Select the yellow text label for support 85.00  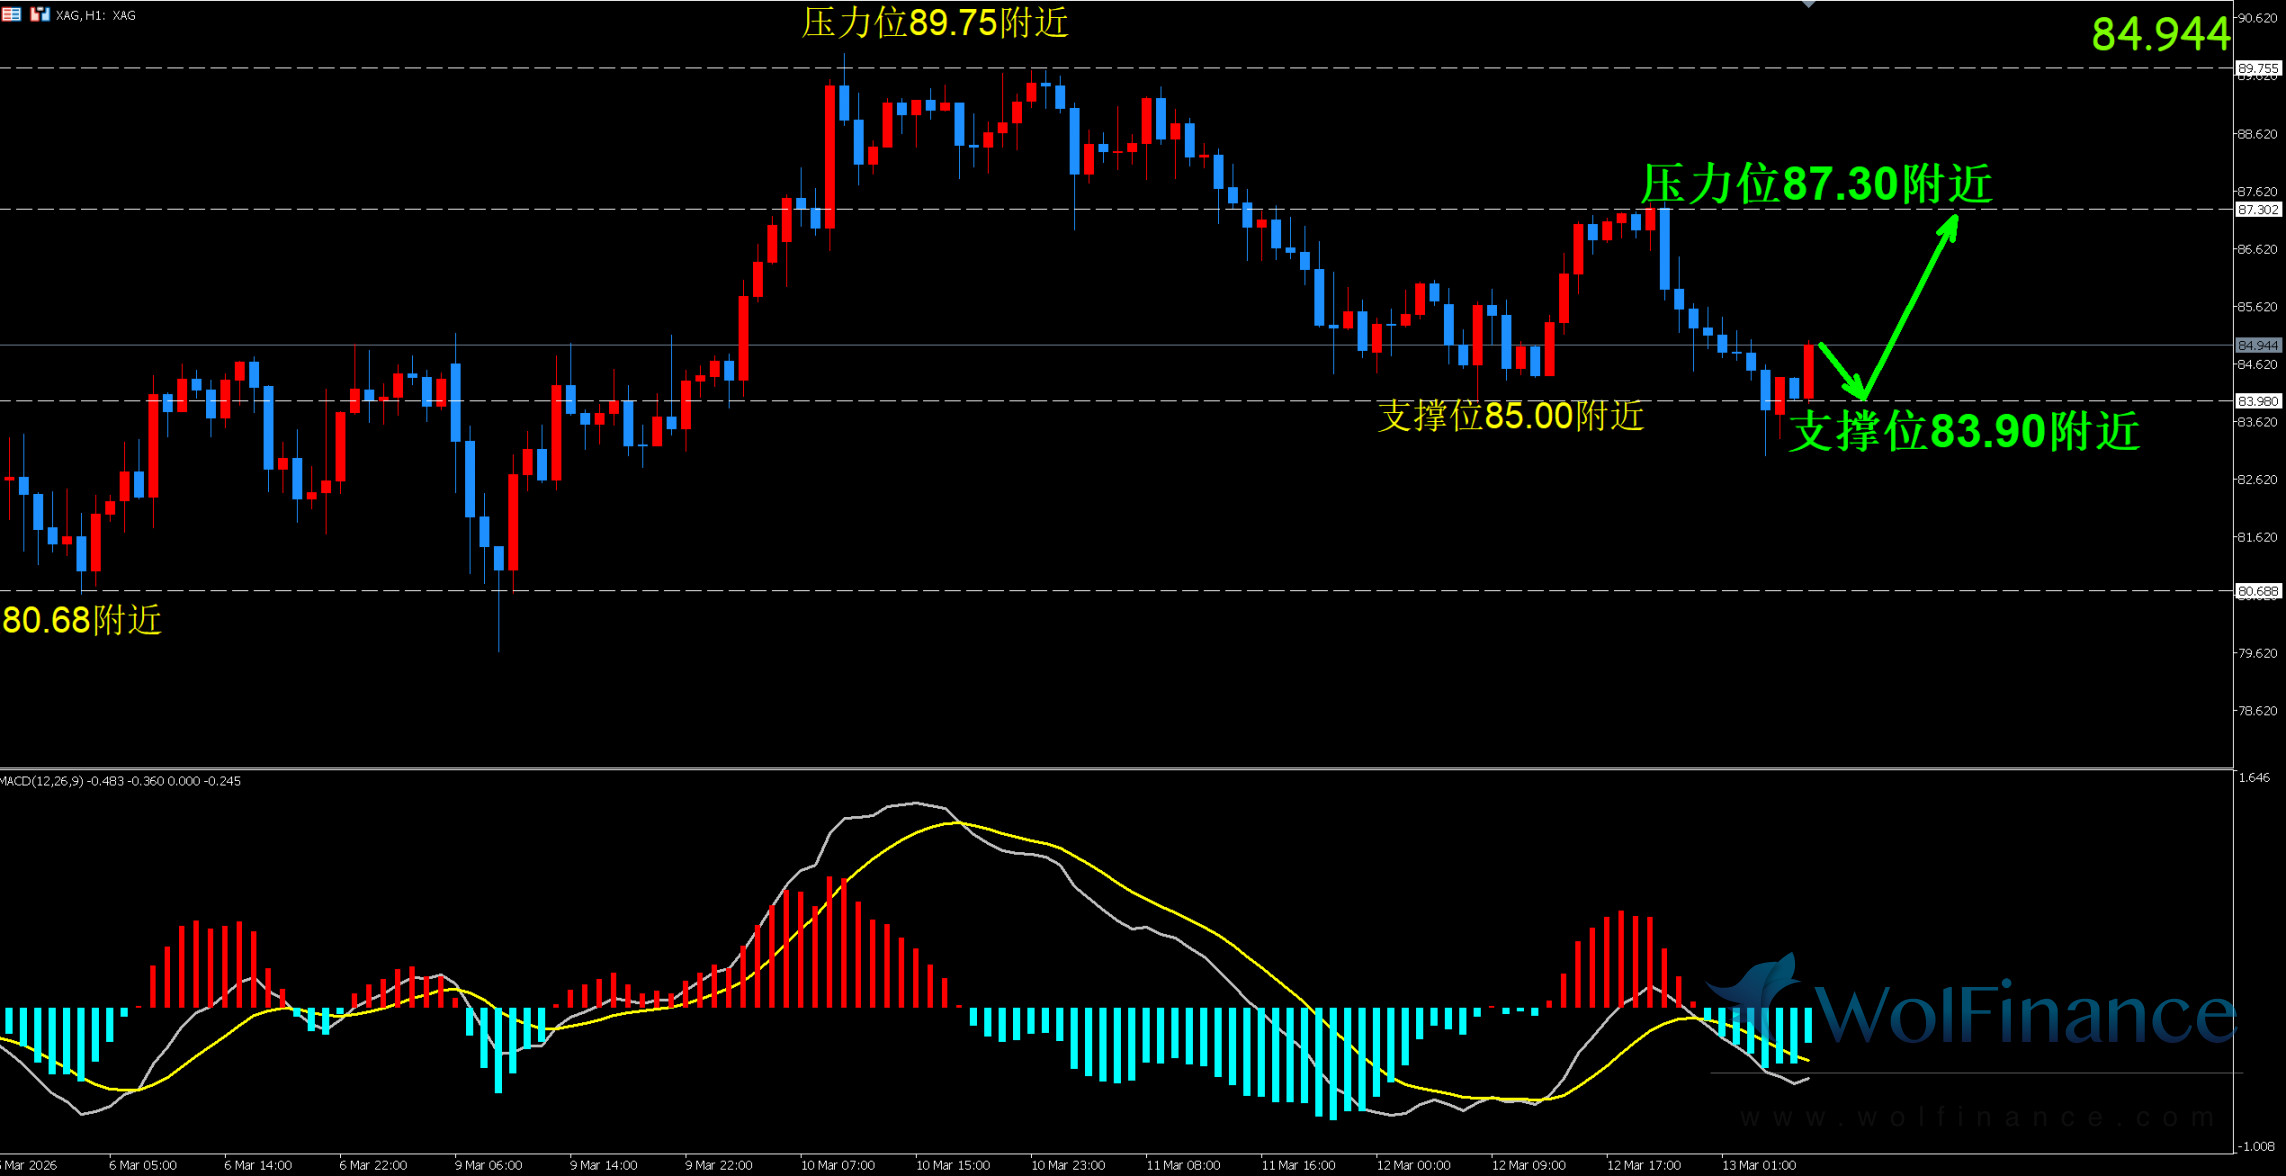point(1510,416)
